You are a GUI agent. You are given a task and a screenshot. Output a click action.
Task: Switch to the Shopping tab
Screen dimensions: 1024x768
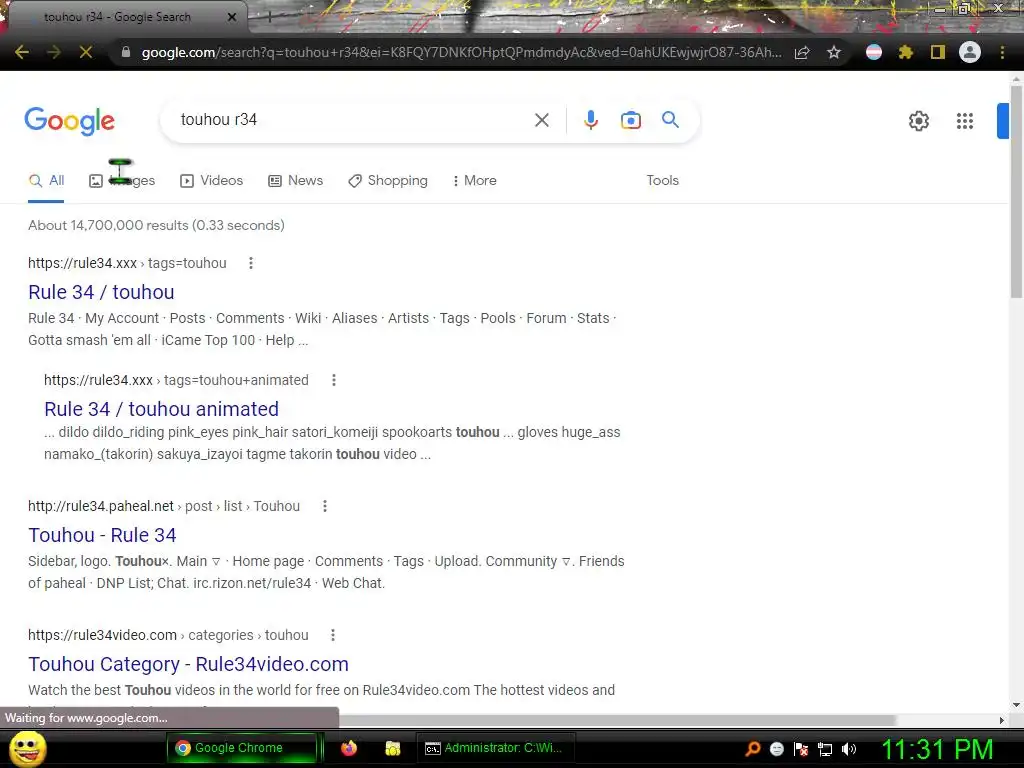pos(388,181)
